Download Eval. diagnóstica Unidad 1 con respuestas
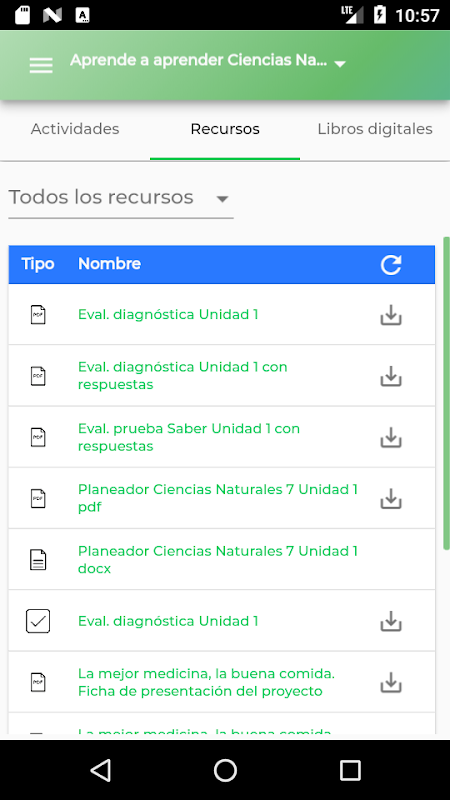450x800 pixels. coord(391,376)
